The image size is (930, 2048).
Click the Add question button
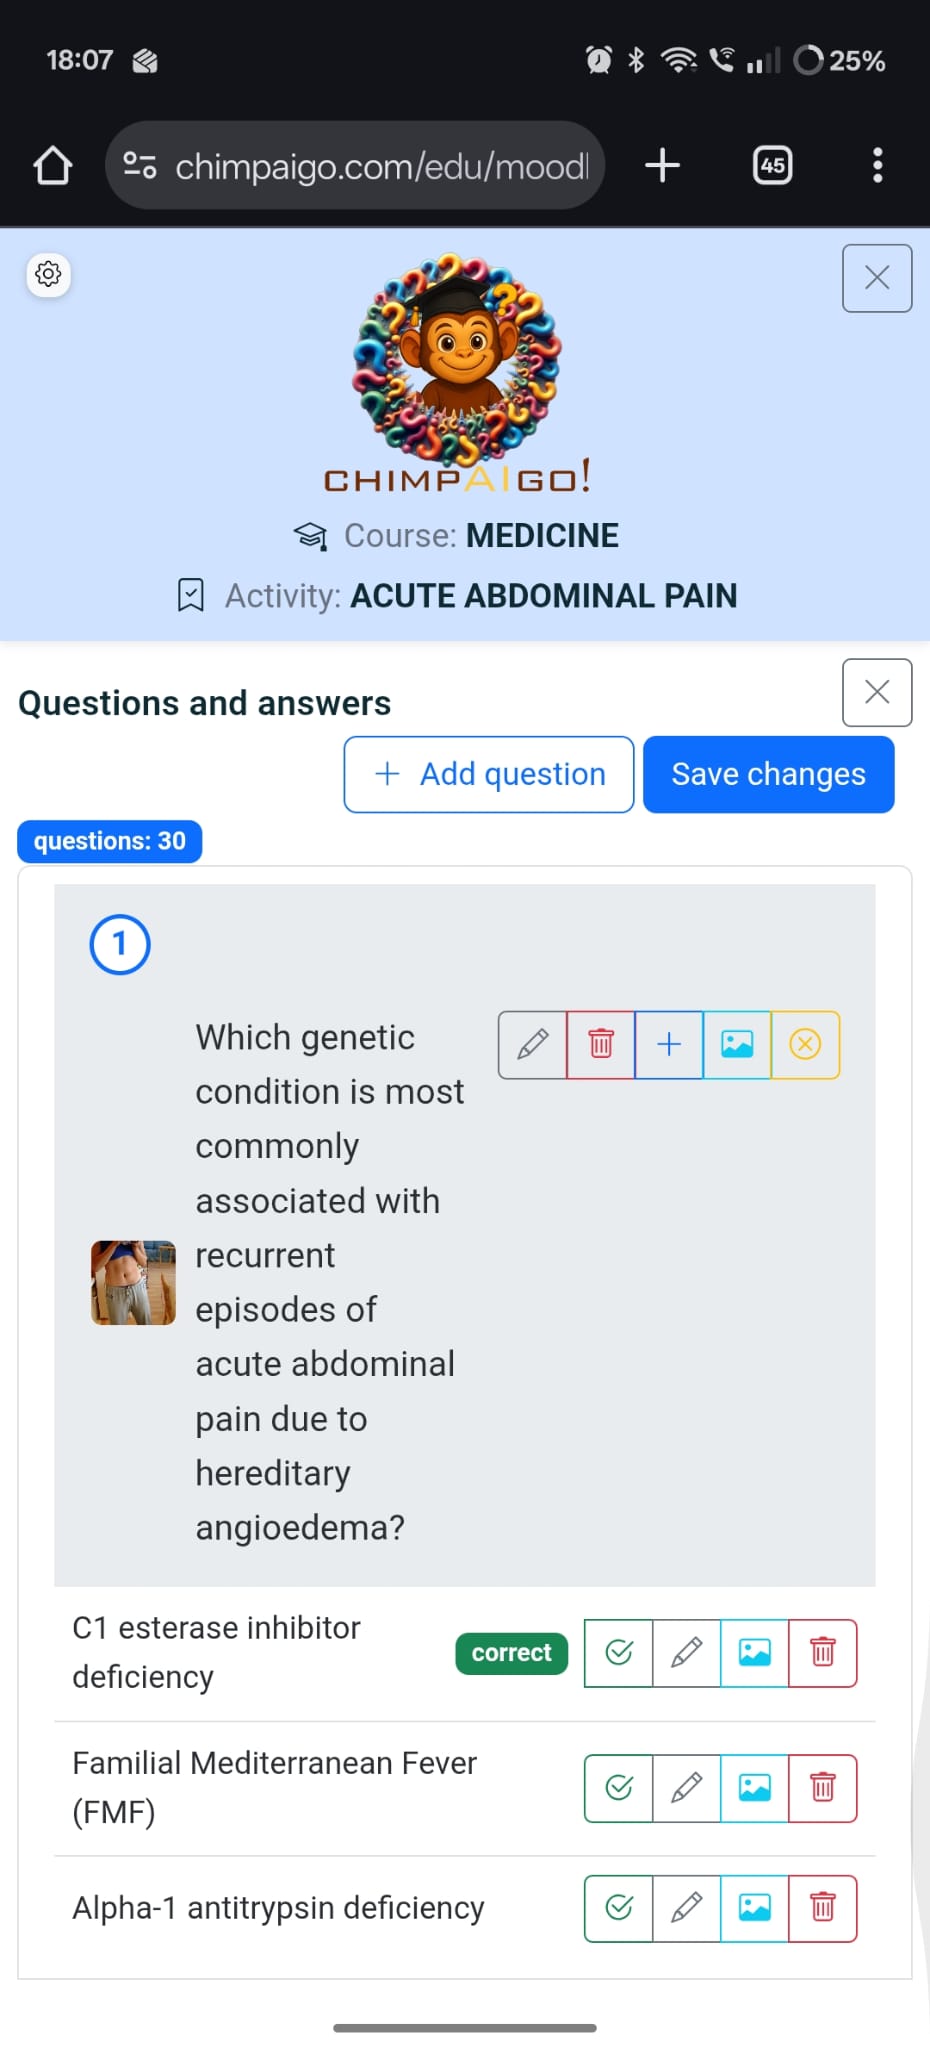(489, 775)
